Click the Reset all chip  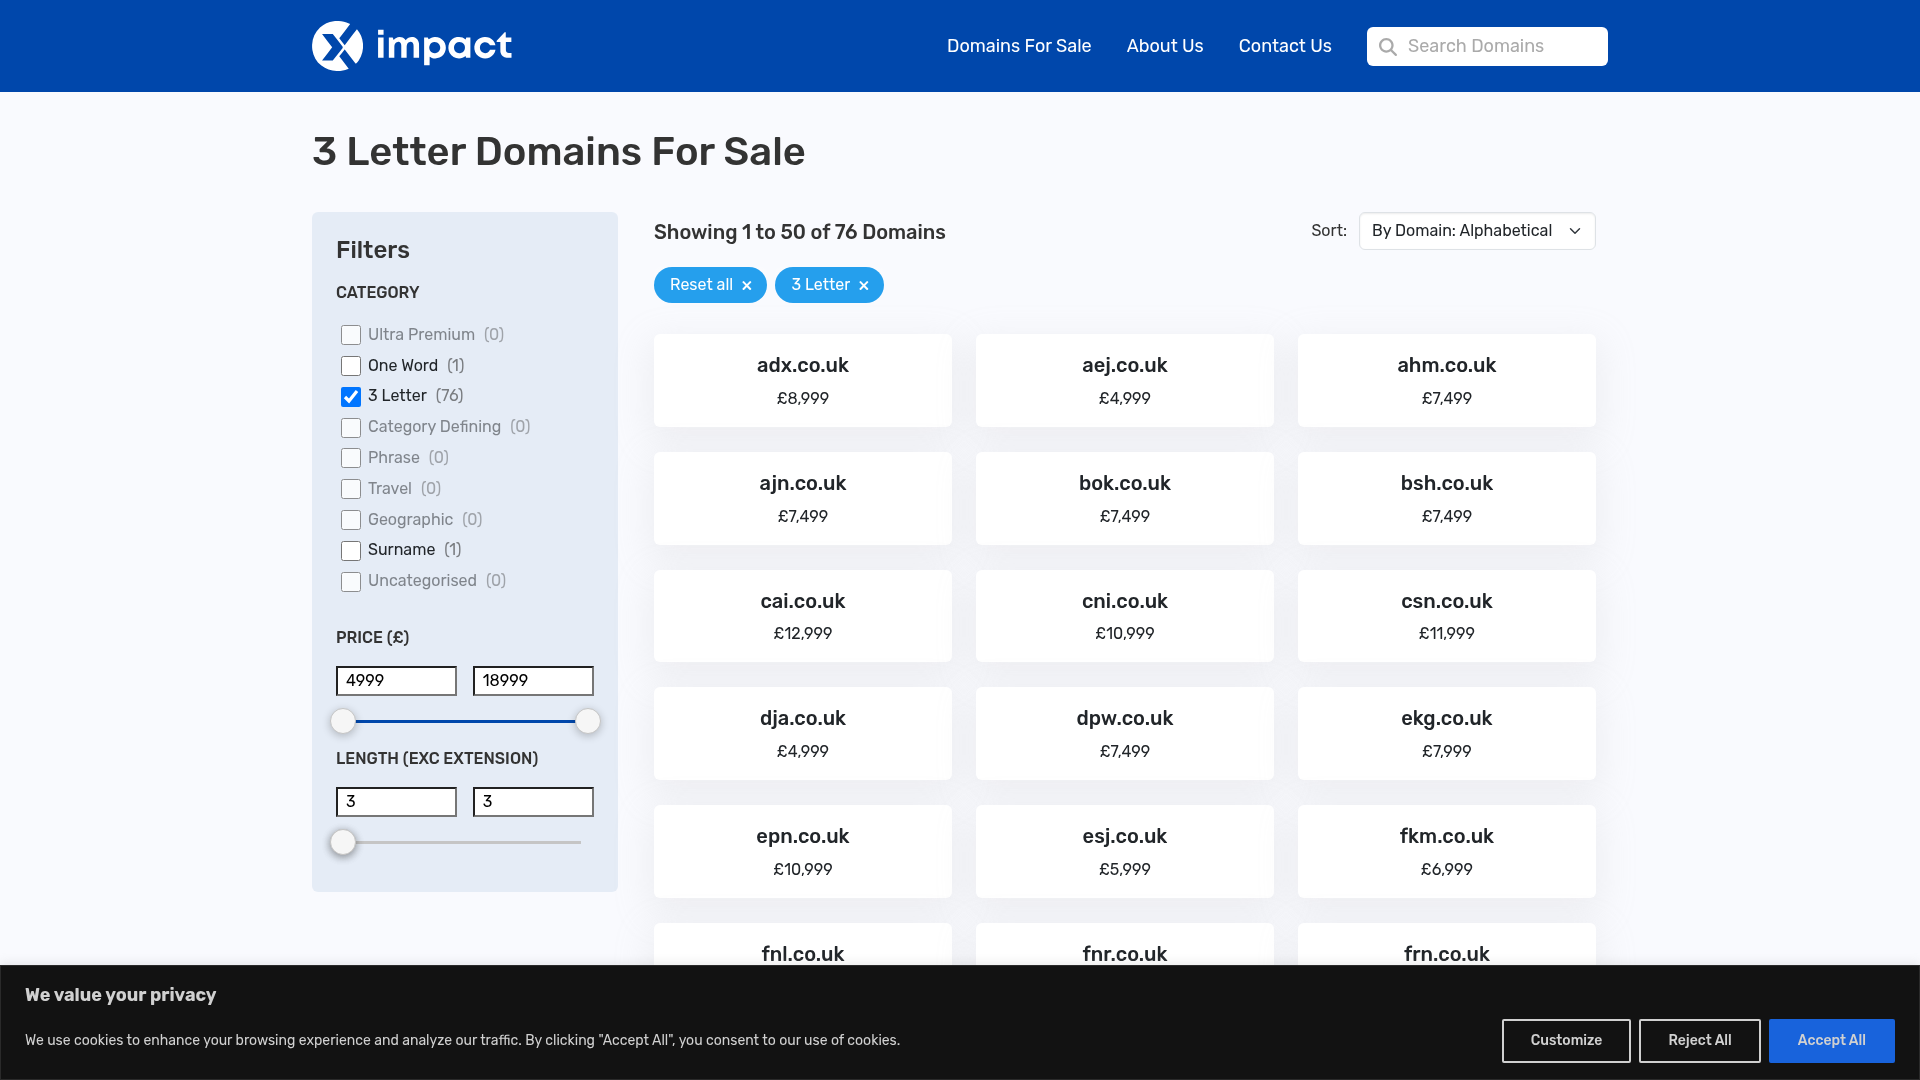710,285
